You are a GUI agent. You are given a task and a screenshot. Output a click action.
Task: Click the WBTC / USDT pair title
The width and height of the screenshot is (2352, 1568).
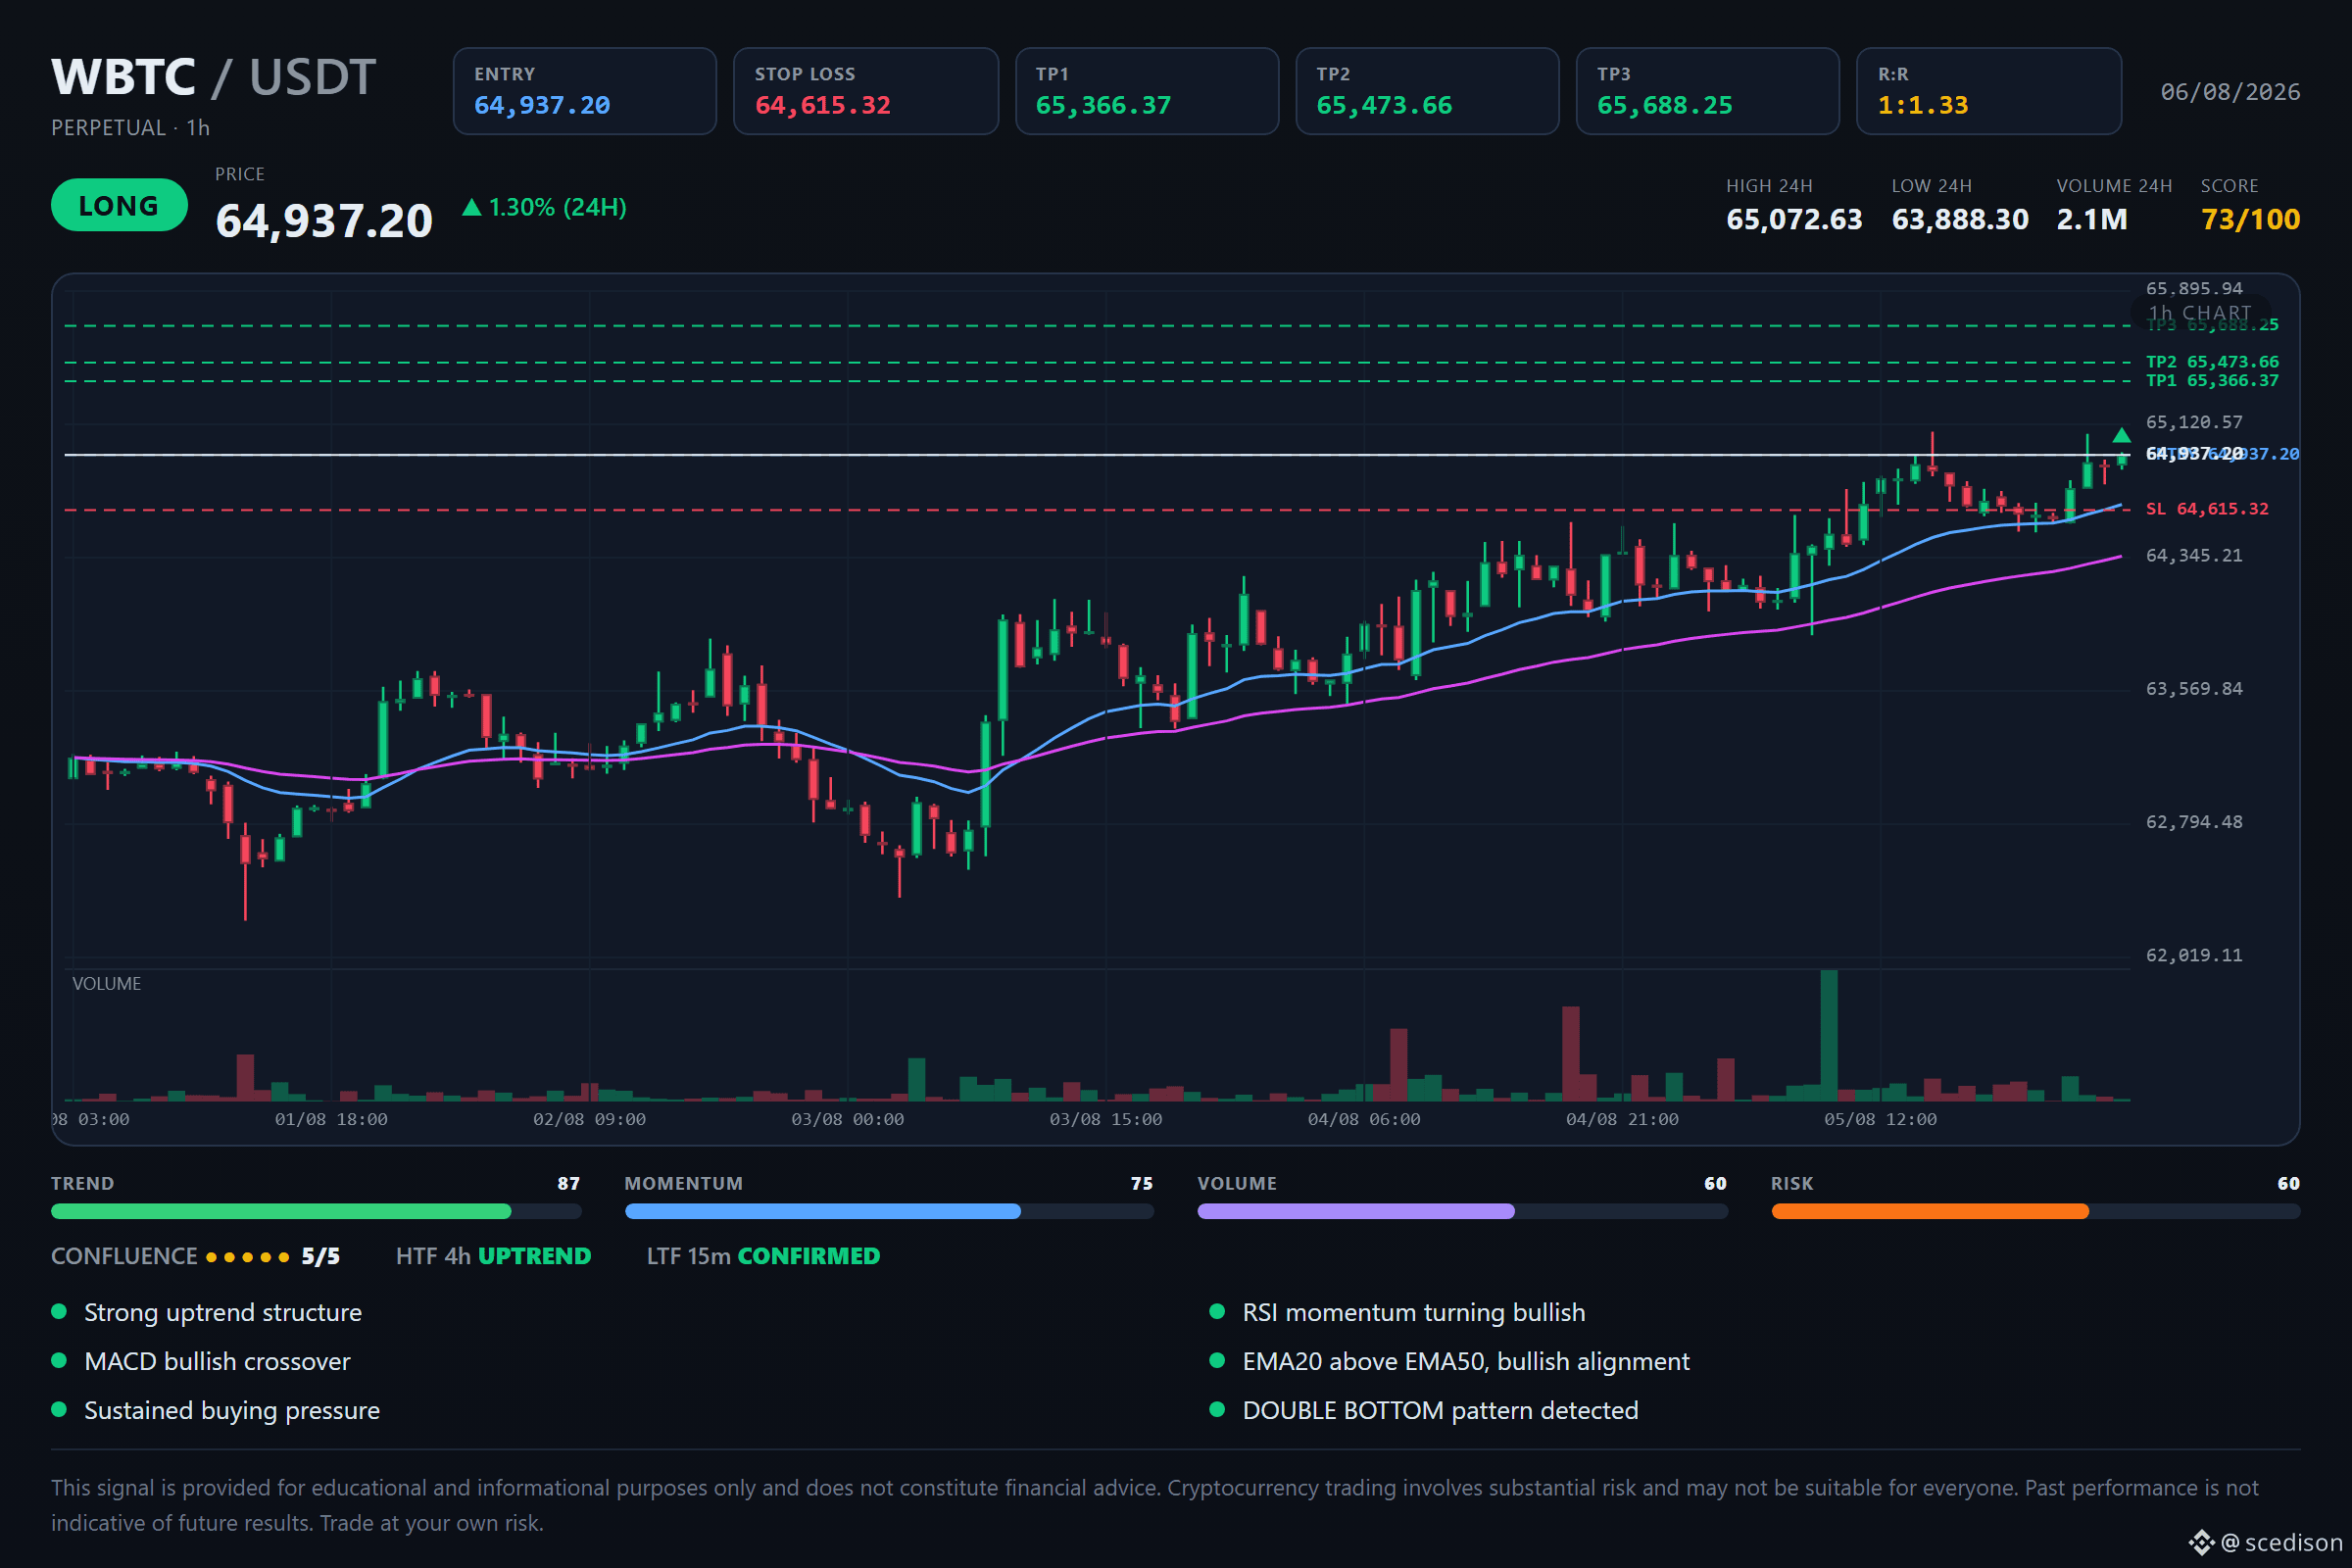pyautogui.click(x=214, y=77)
